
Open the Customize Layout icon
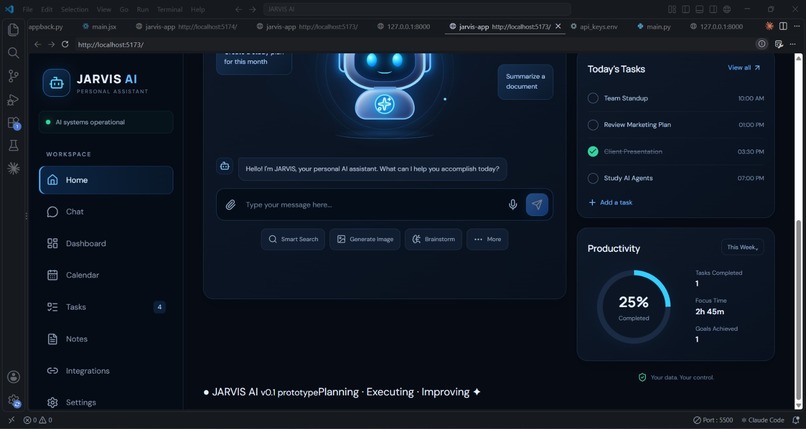(672, 9)
